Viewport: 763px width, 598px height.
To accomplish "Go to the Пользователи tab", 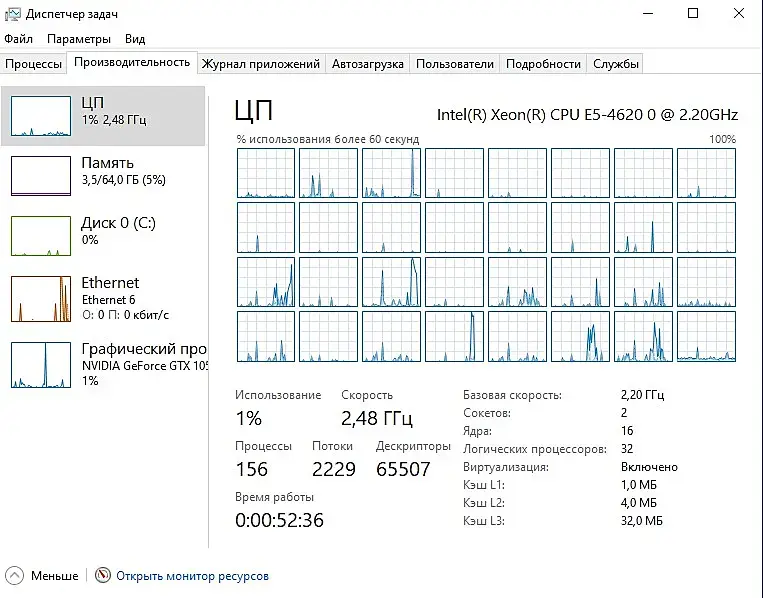I will pyautogui.click(x=454, y=63).
